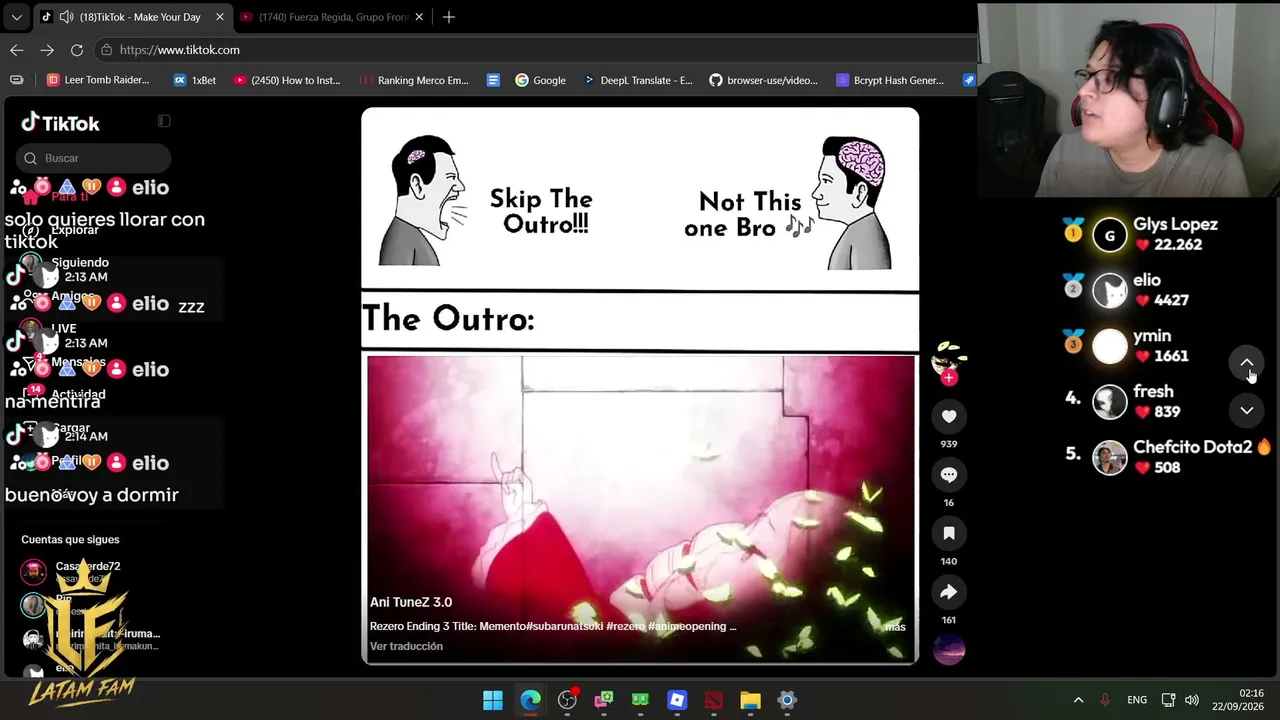Open the (2450) How to Inst... bookmark
Viewport: 1280px width, 720px height.
[287, 80]
